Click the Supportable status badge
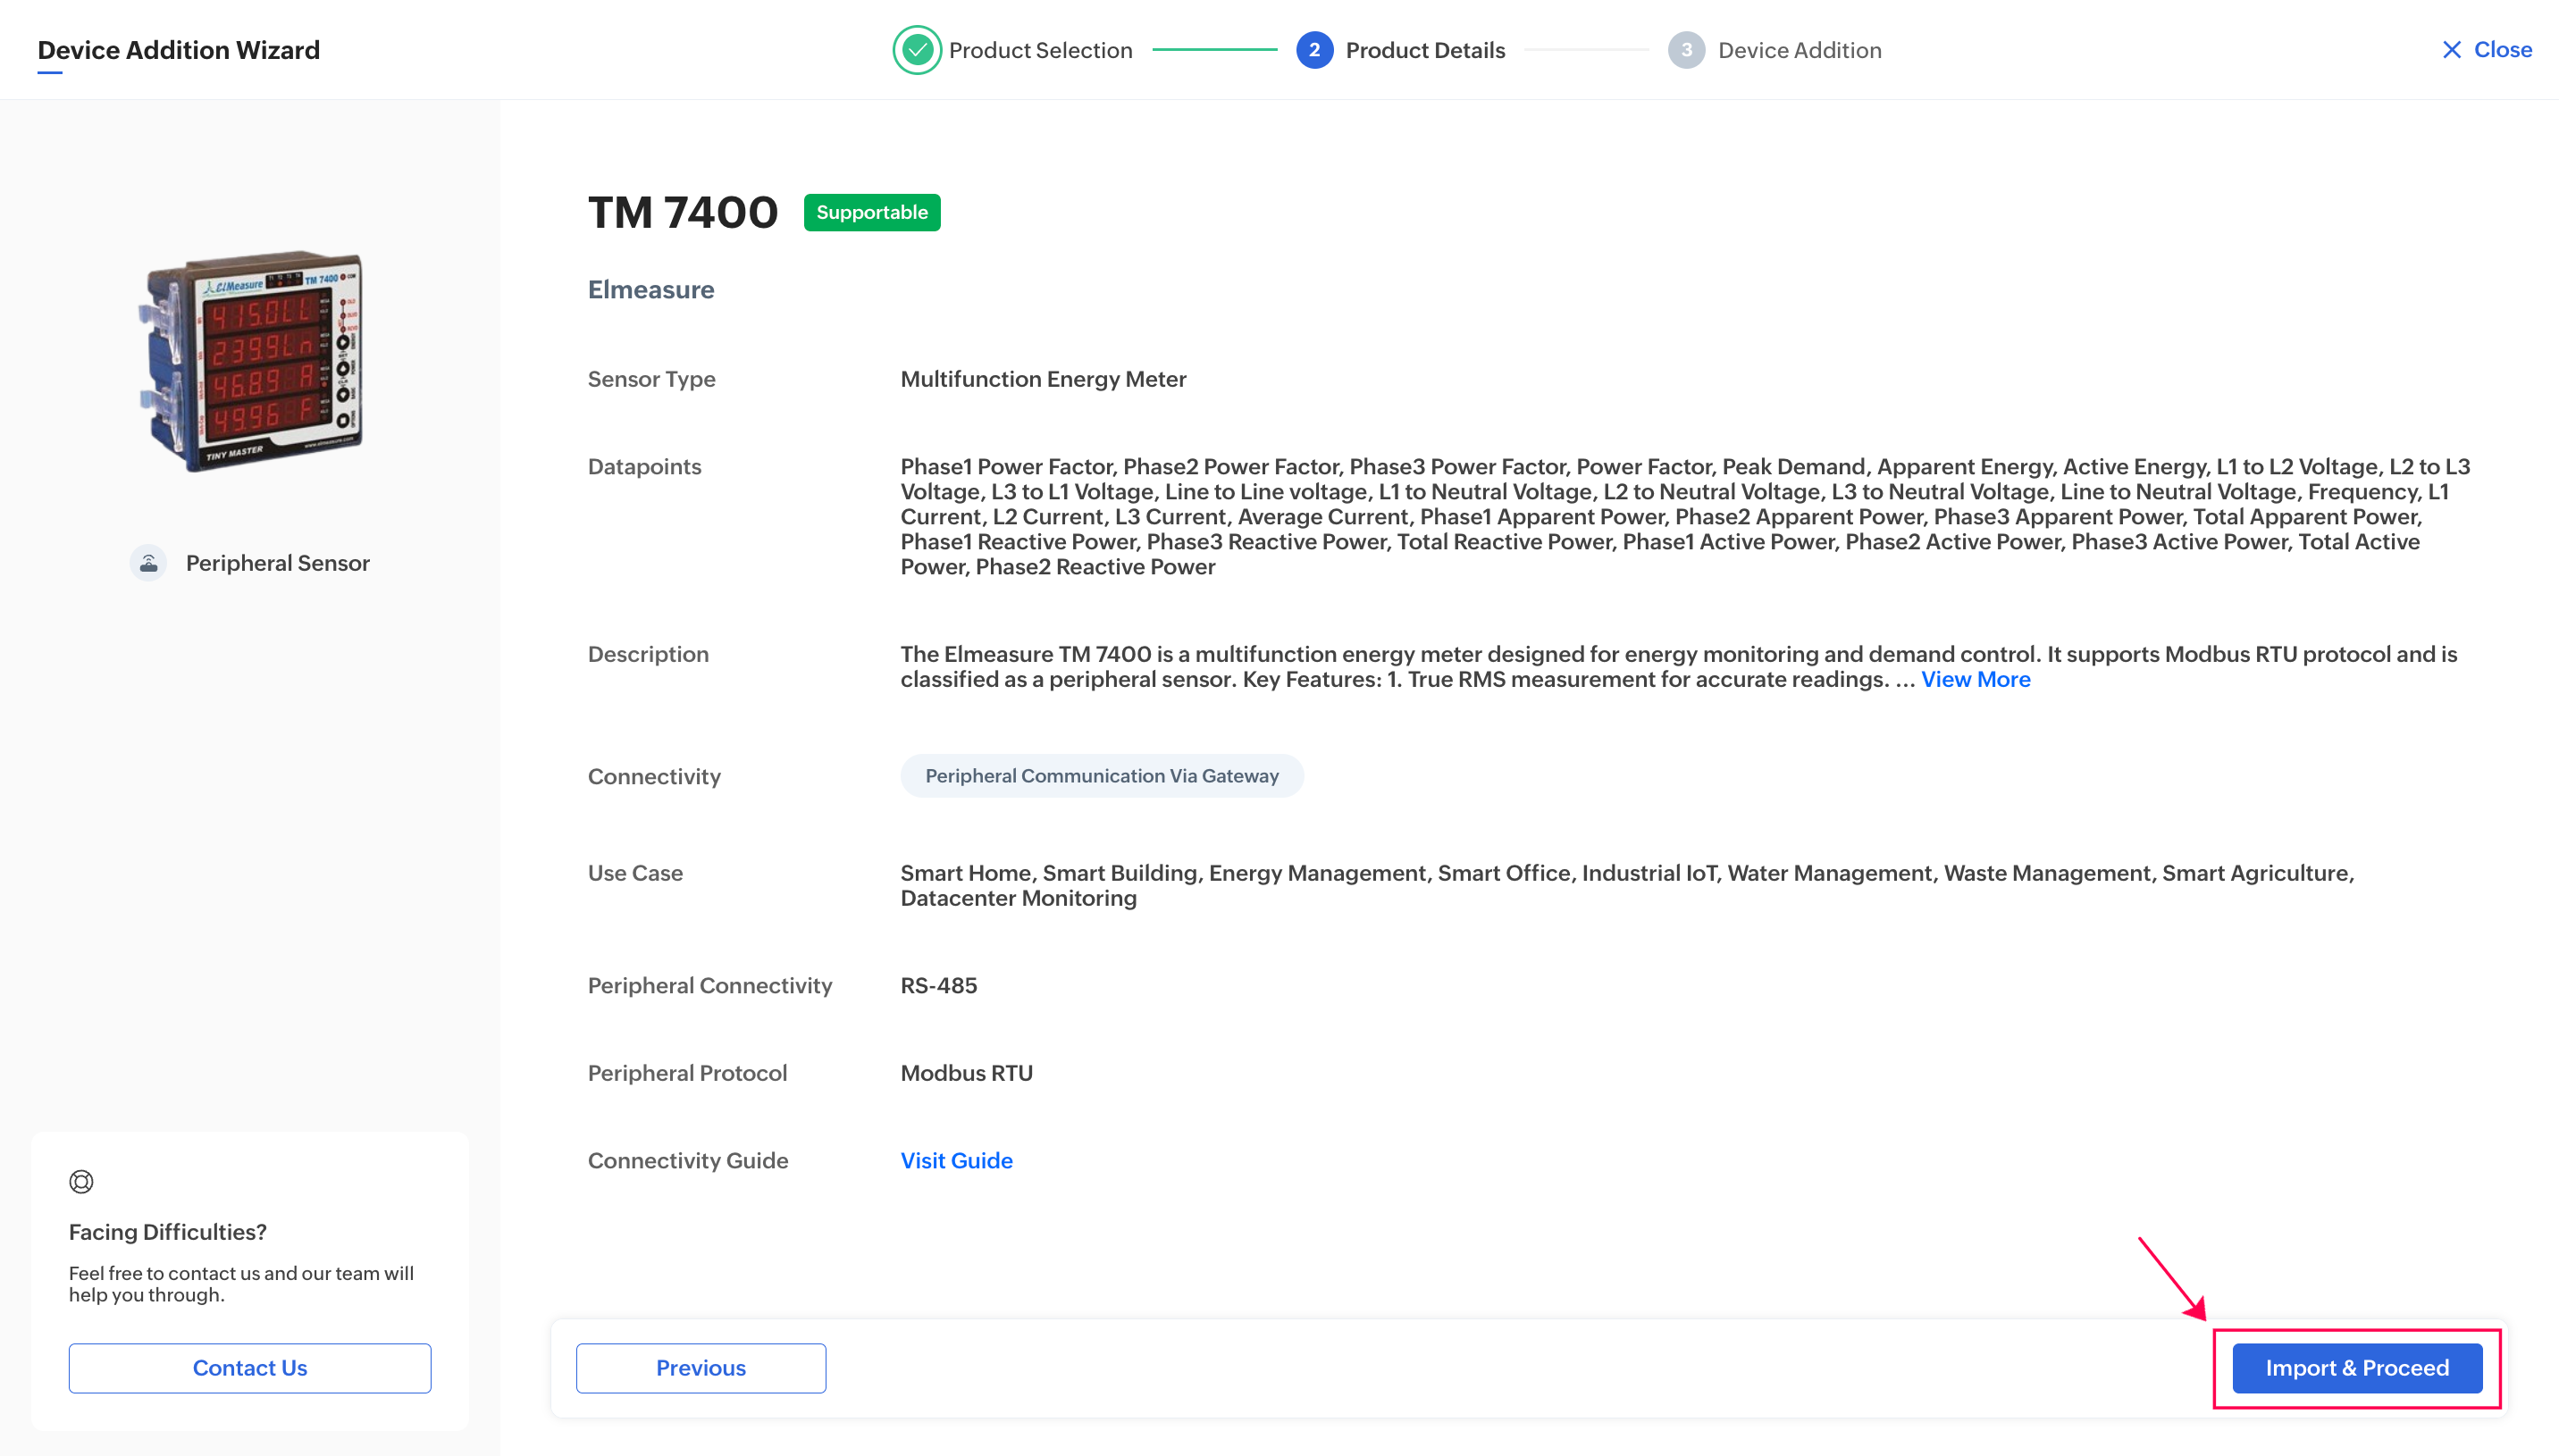The width and height of the screenshot is (2559, 1456). [x=871, y=212]
